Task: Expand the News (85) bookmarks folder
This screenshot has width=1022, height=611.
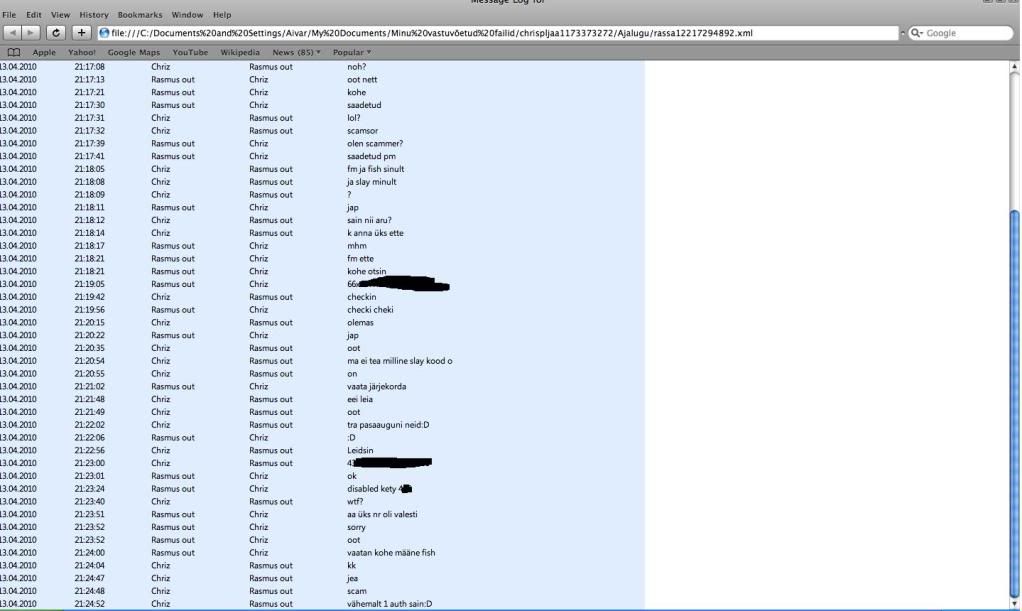Action: 296,52
